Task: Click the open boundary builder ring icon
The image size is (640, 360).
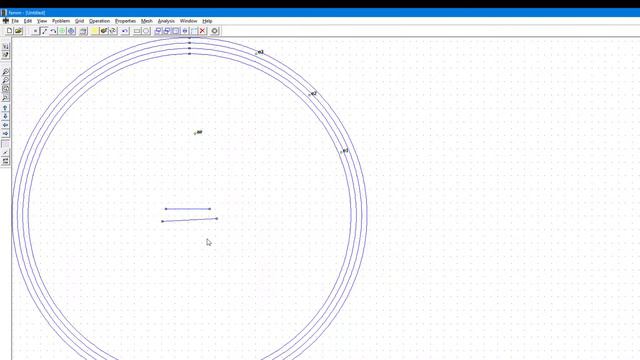Action: (x=215, y=31)
